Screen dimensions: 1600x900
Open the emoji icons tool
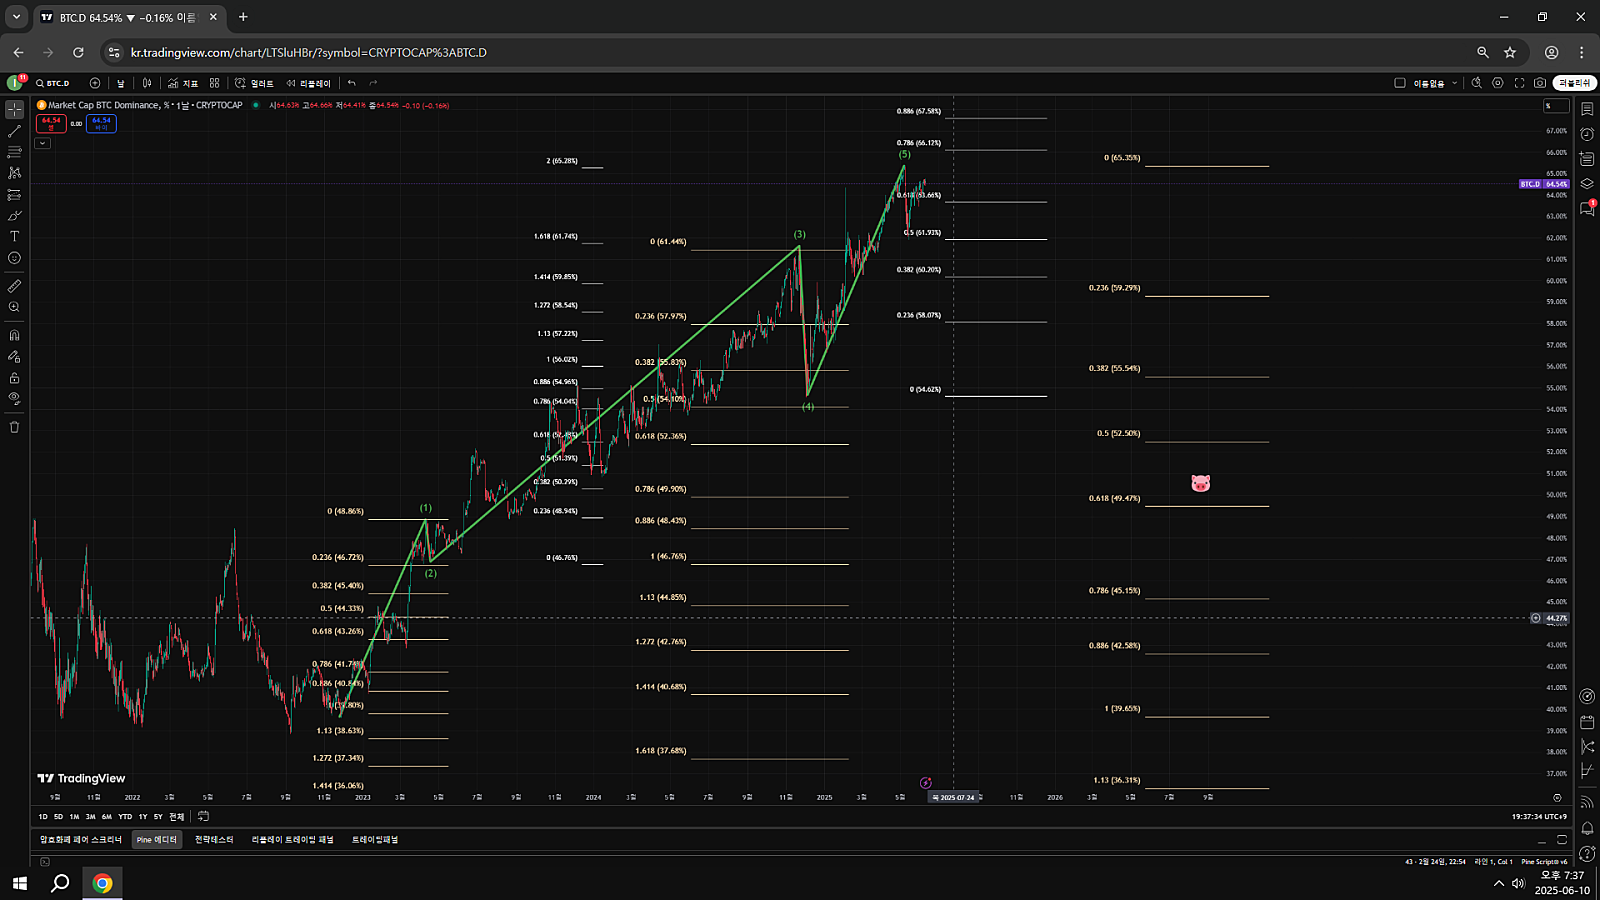pyautogui.click(x=14, y=258)
